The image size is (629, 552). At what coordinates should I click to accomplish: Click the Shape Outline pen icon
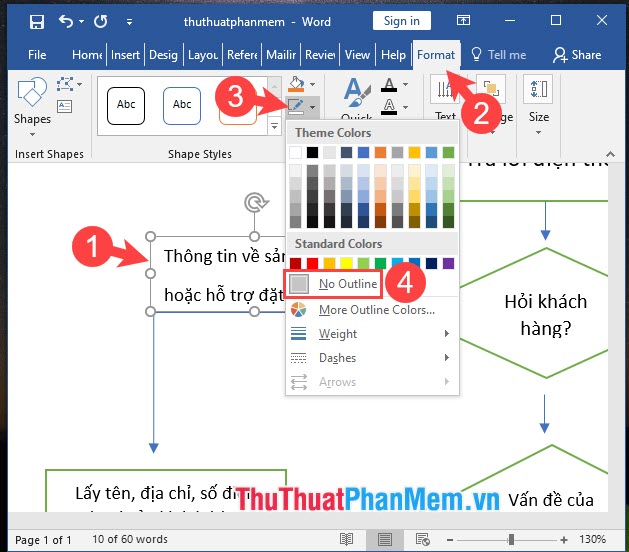[296, 106]
